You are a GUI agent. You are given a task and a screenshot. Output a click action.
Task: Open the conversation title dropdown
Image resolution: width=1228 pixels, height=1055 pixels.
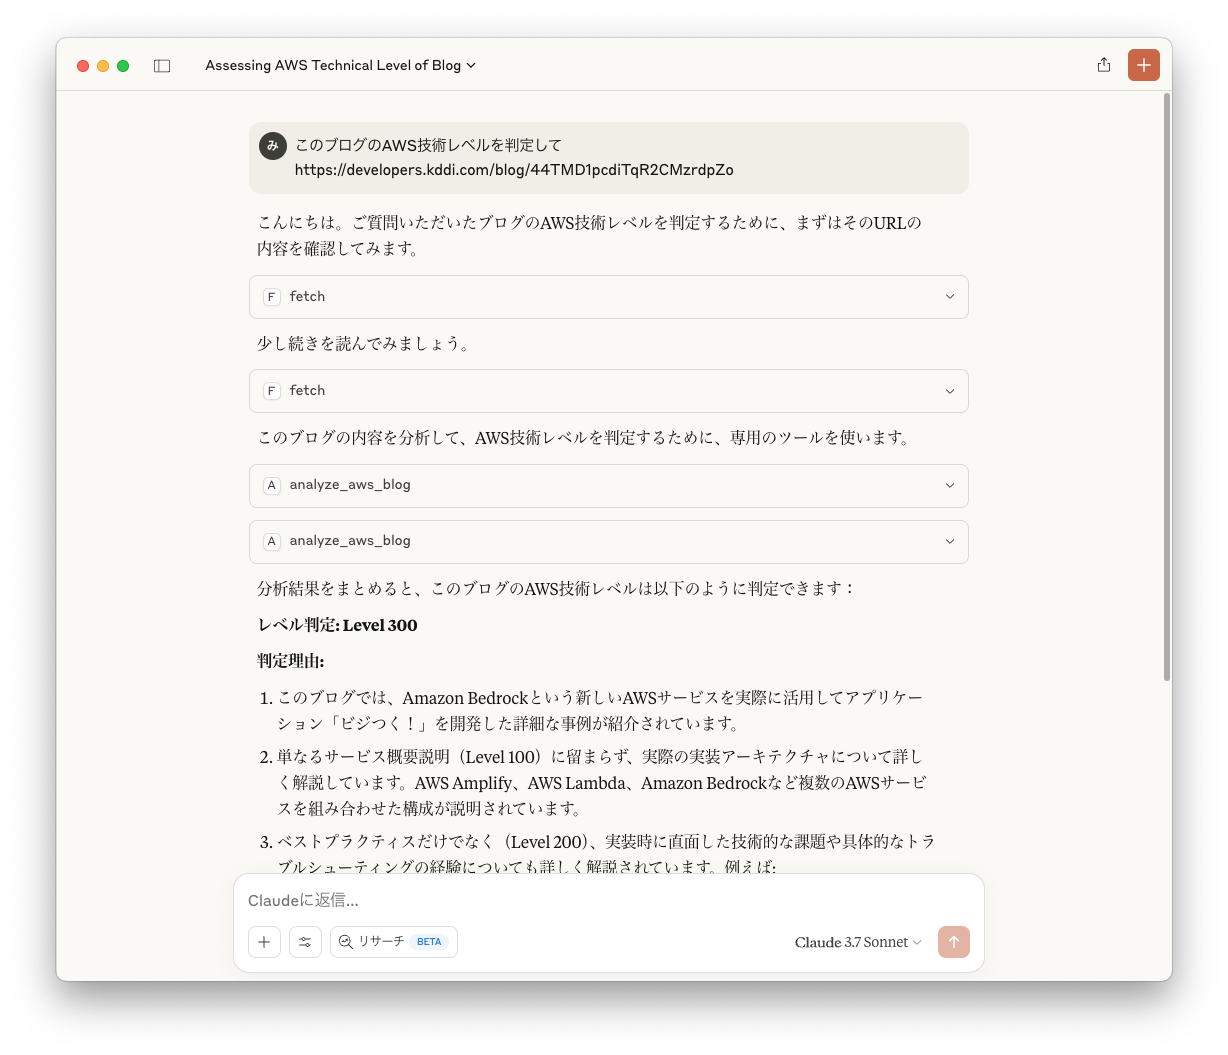tap(340, 65)
